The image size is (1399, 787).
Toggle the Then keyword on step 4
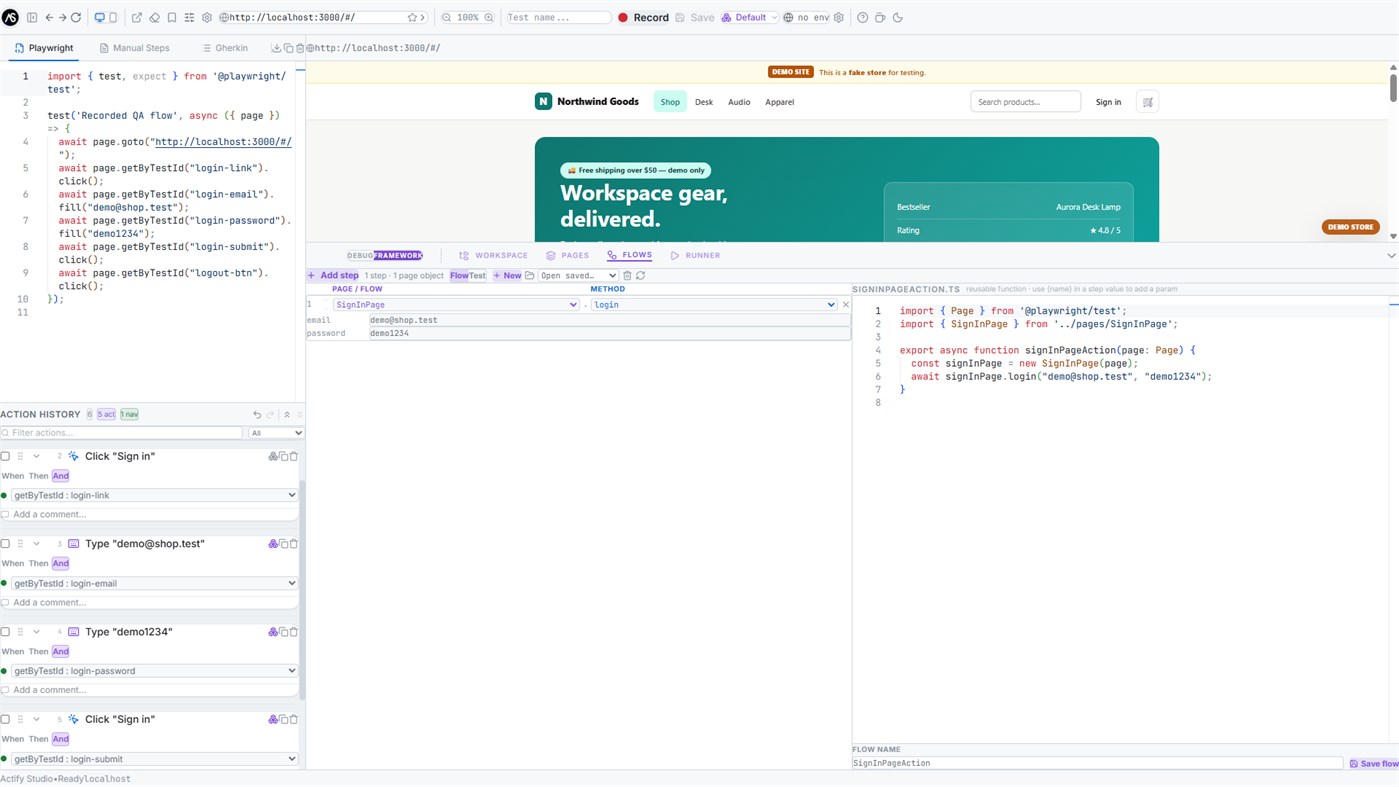38,651
